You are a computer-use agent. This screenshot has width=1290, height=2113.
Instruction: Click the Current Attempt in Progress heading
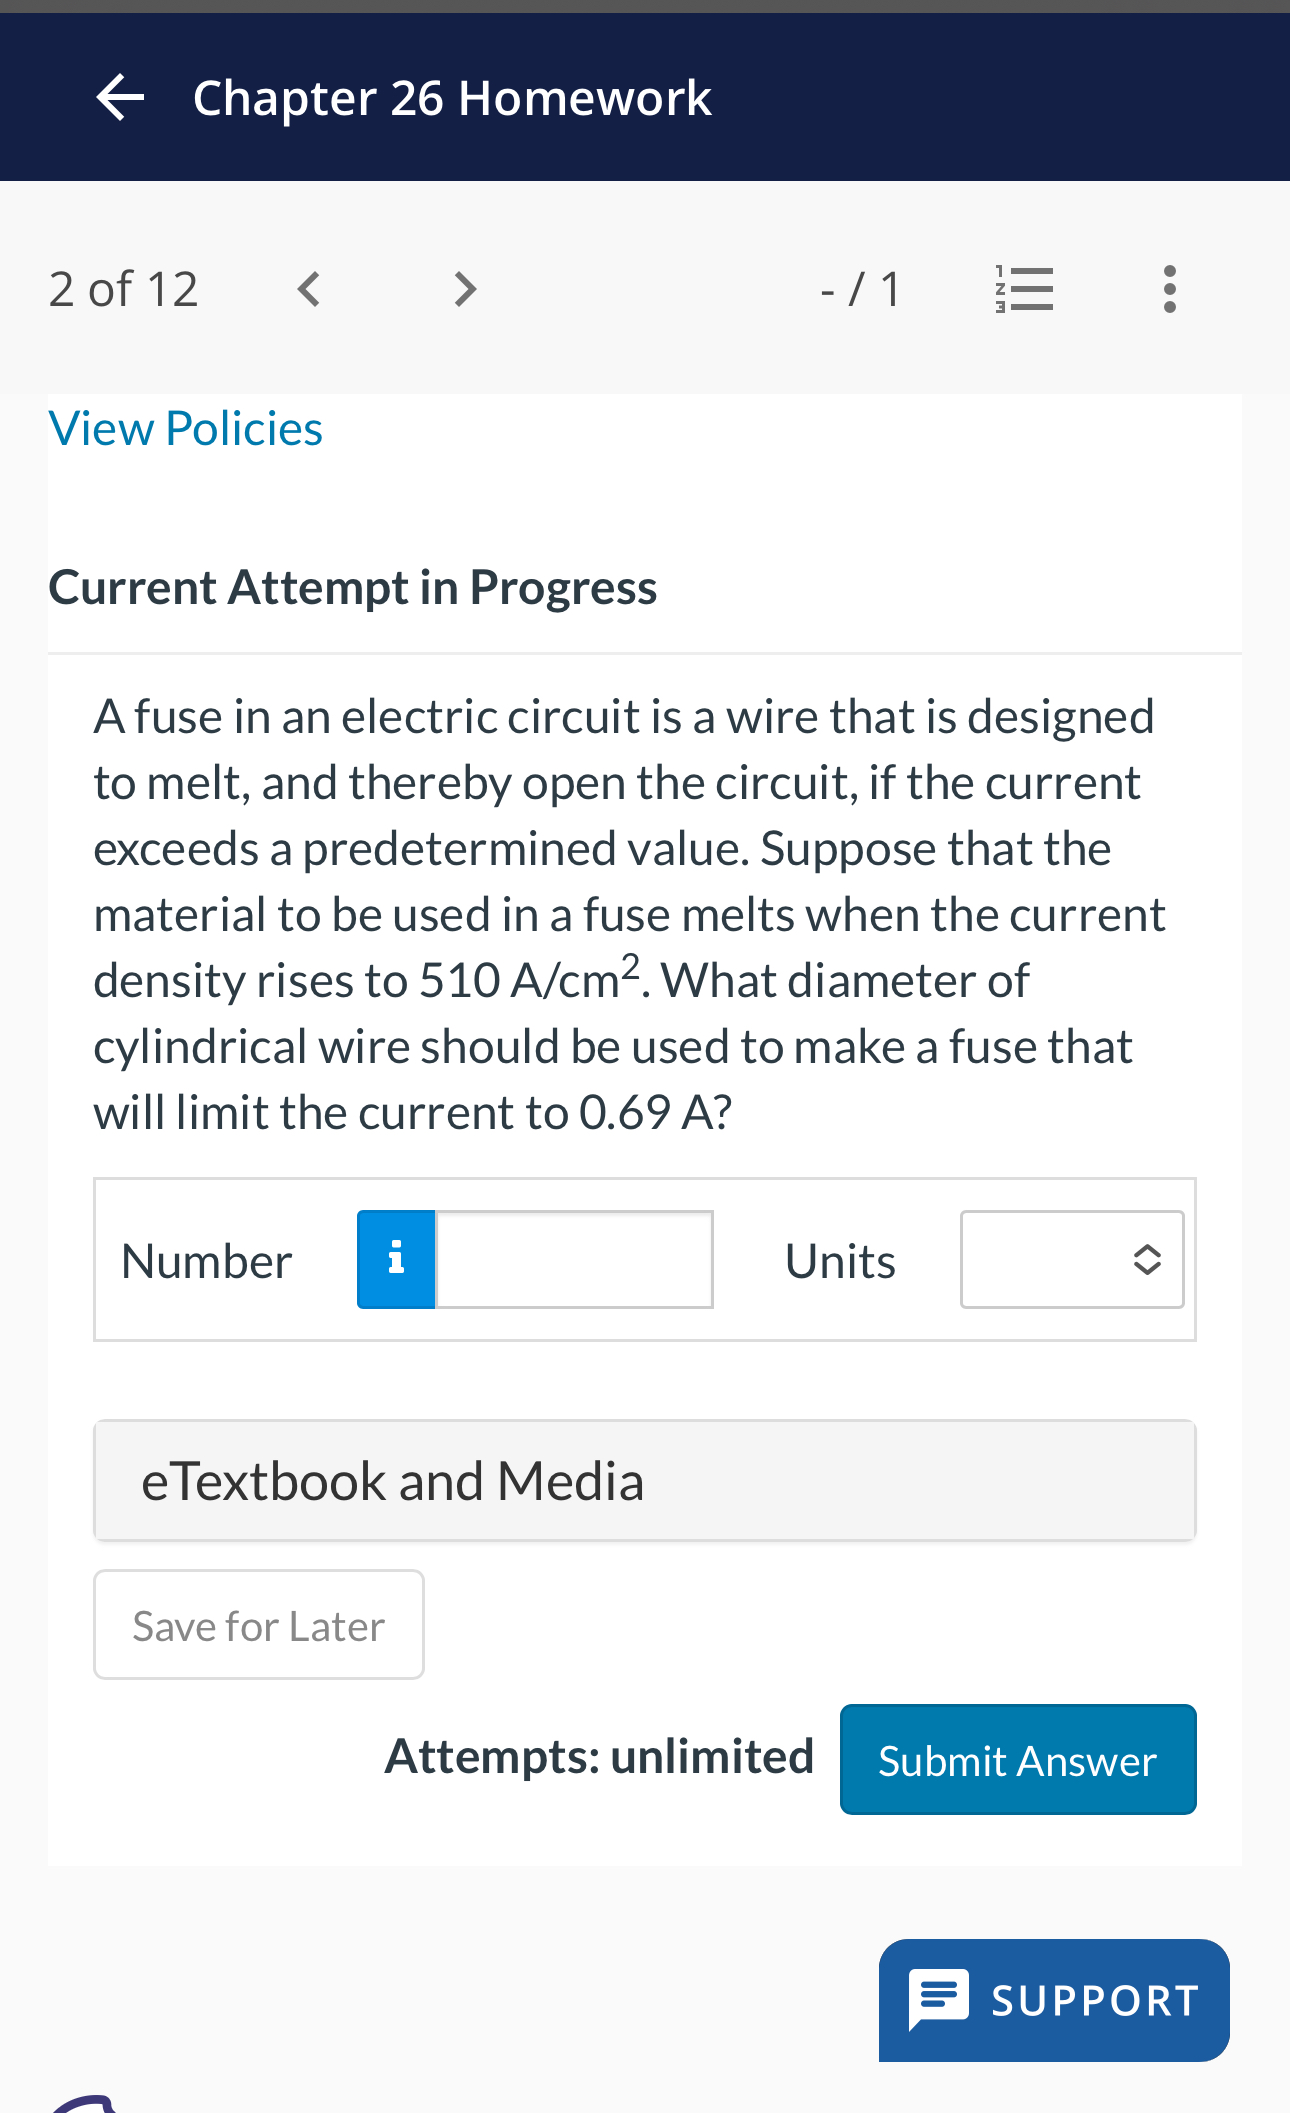point(353,587)
